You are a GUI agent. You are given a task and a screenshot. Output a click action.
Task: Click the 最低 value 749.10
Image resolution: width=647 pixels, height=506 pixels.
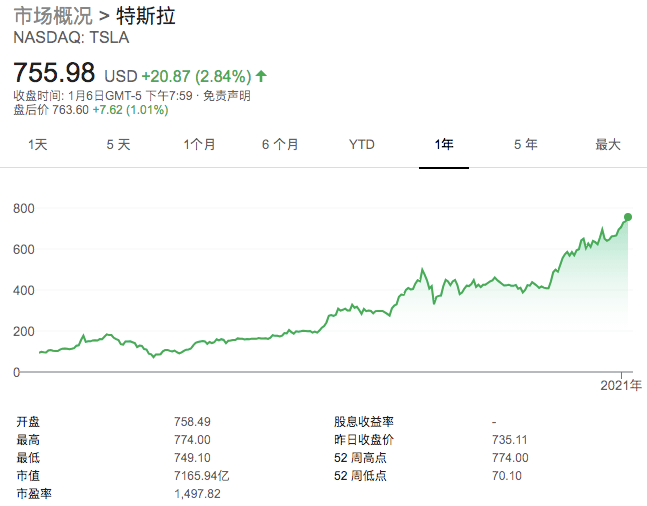[x=192, y=458]
